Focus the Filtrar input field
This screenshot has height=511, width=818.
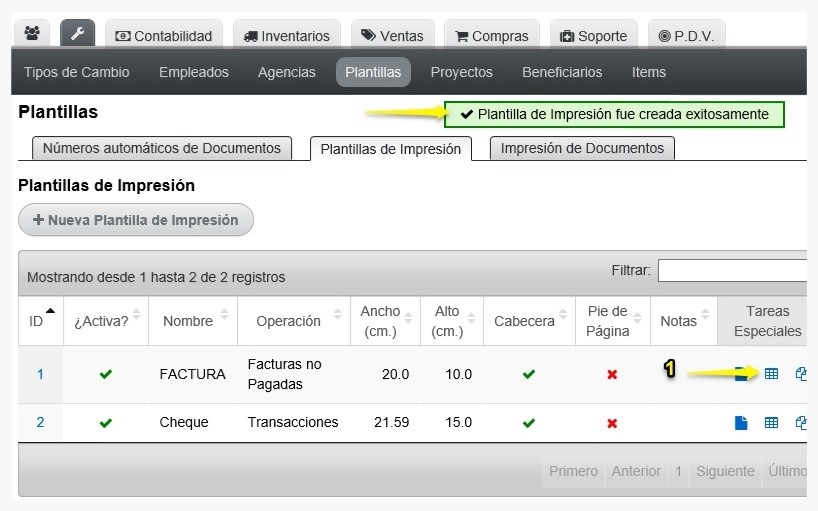[732, 270]
